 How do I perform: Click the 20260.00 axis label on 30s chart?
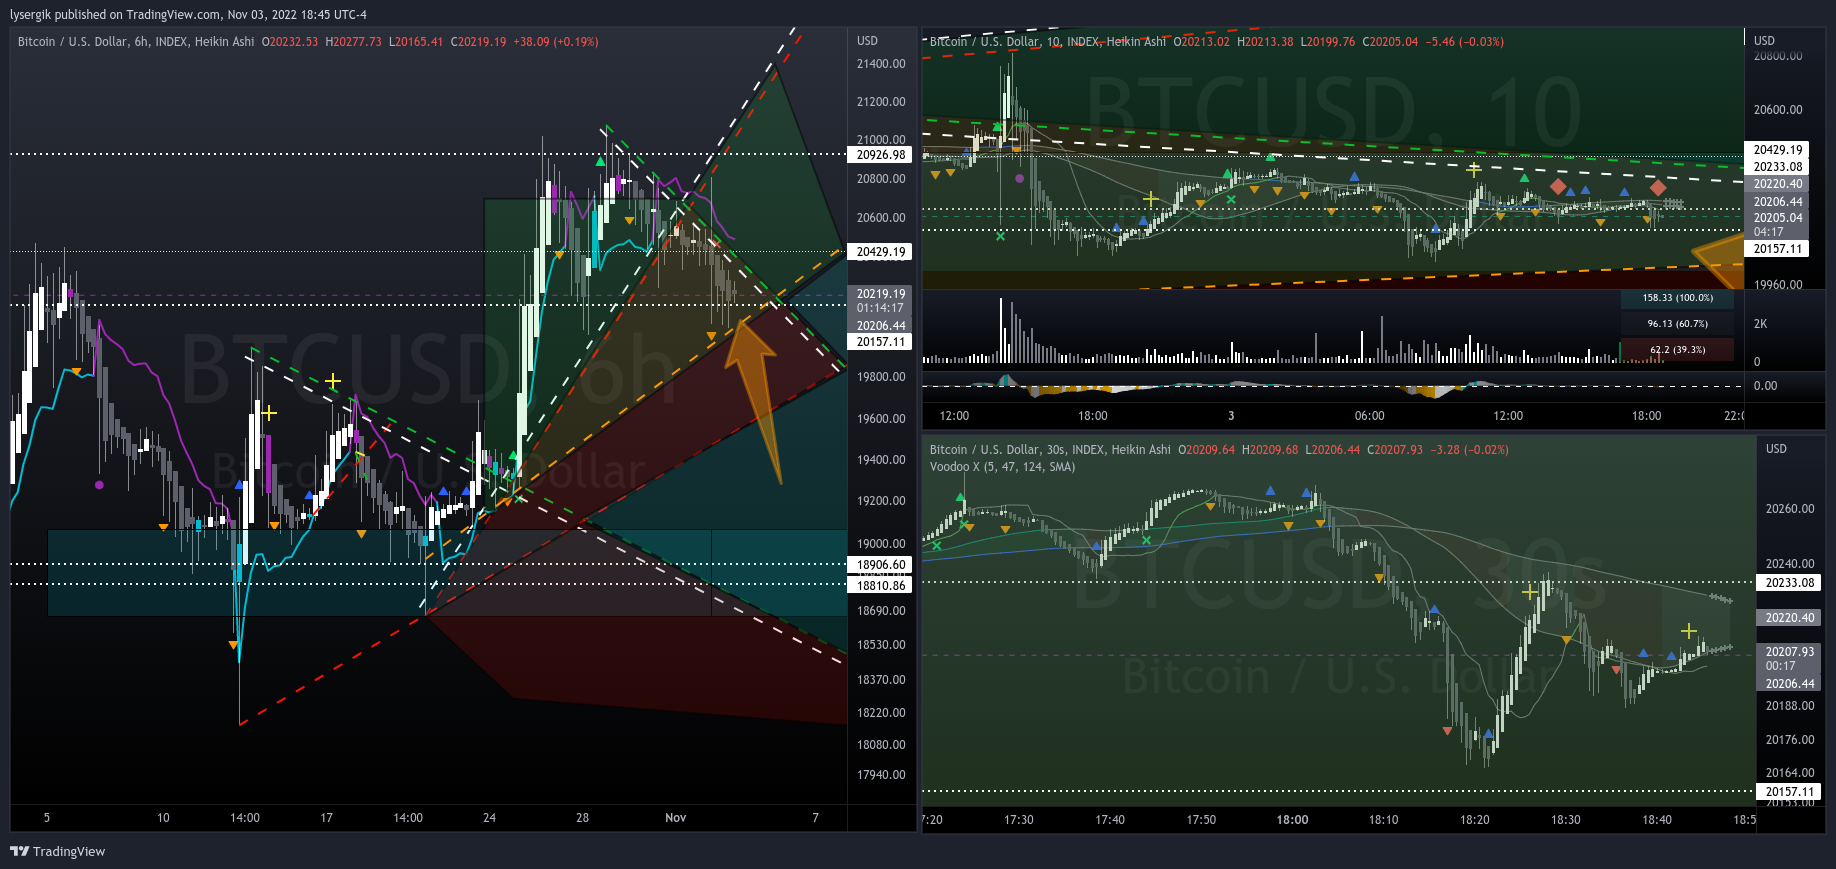[x=1789, y=509]
